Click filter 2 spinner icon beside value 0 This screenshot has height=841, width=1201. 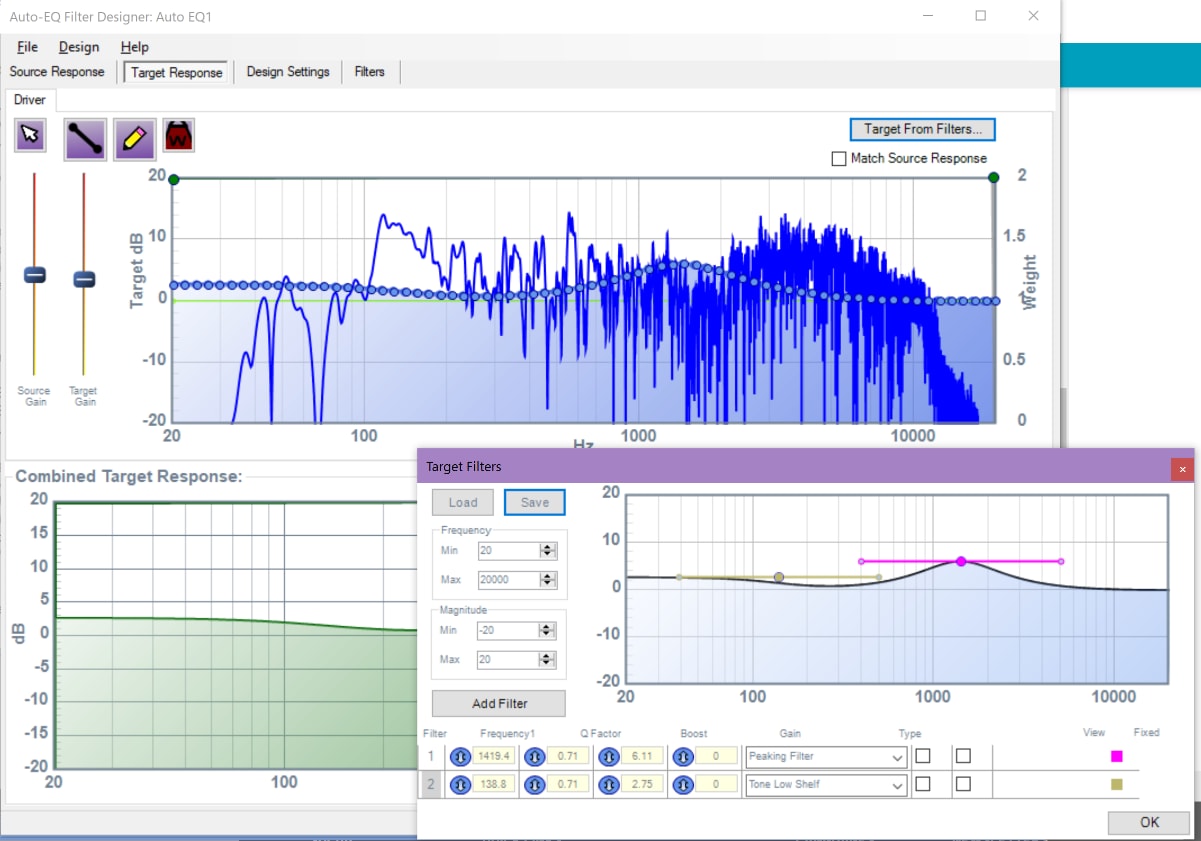pos(682,785)
